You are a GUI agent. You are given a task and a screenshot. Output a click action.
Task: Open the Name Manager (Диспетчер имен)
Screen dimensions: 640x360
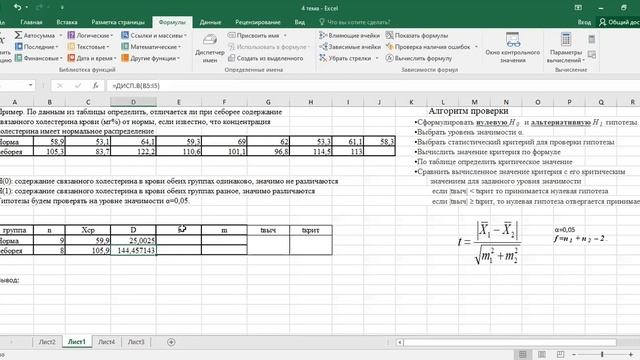click(210, 48)
